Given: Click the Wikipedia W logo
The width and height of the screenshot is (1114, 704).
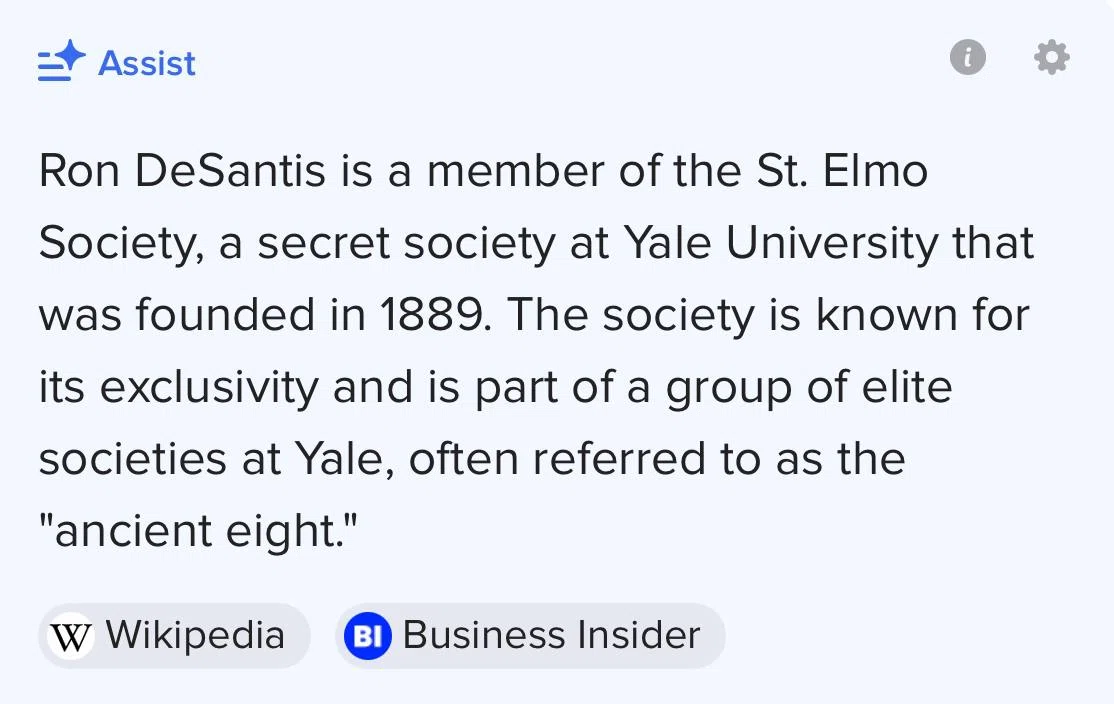Looking at the screenshot, I should pos(71,636).
